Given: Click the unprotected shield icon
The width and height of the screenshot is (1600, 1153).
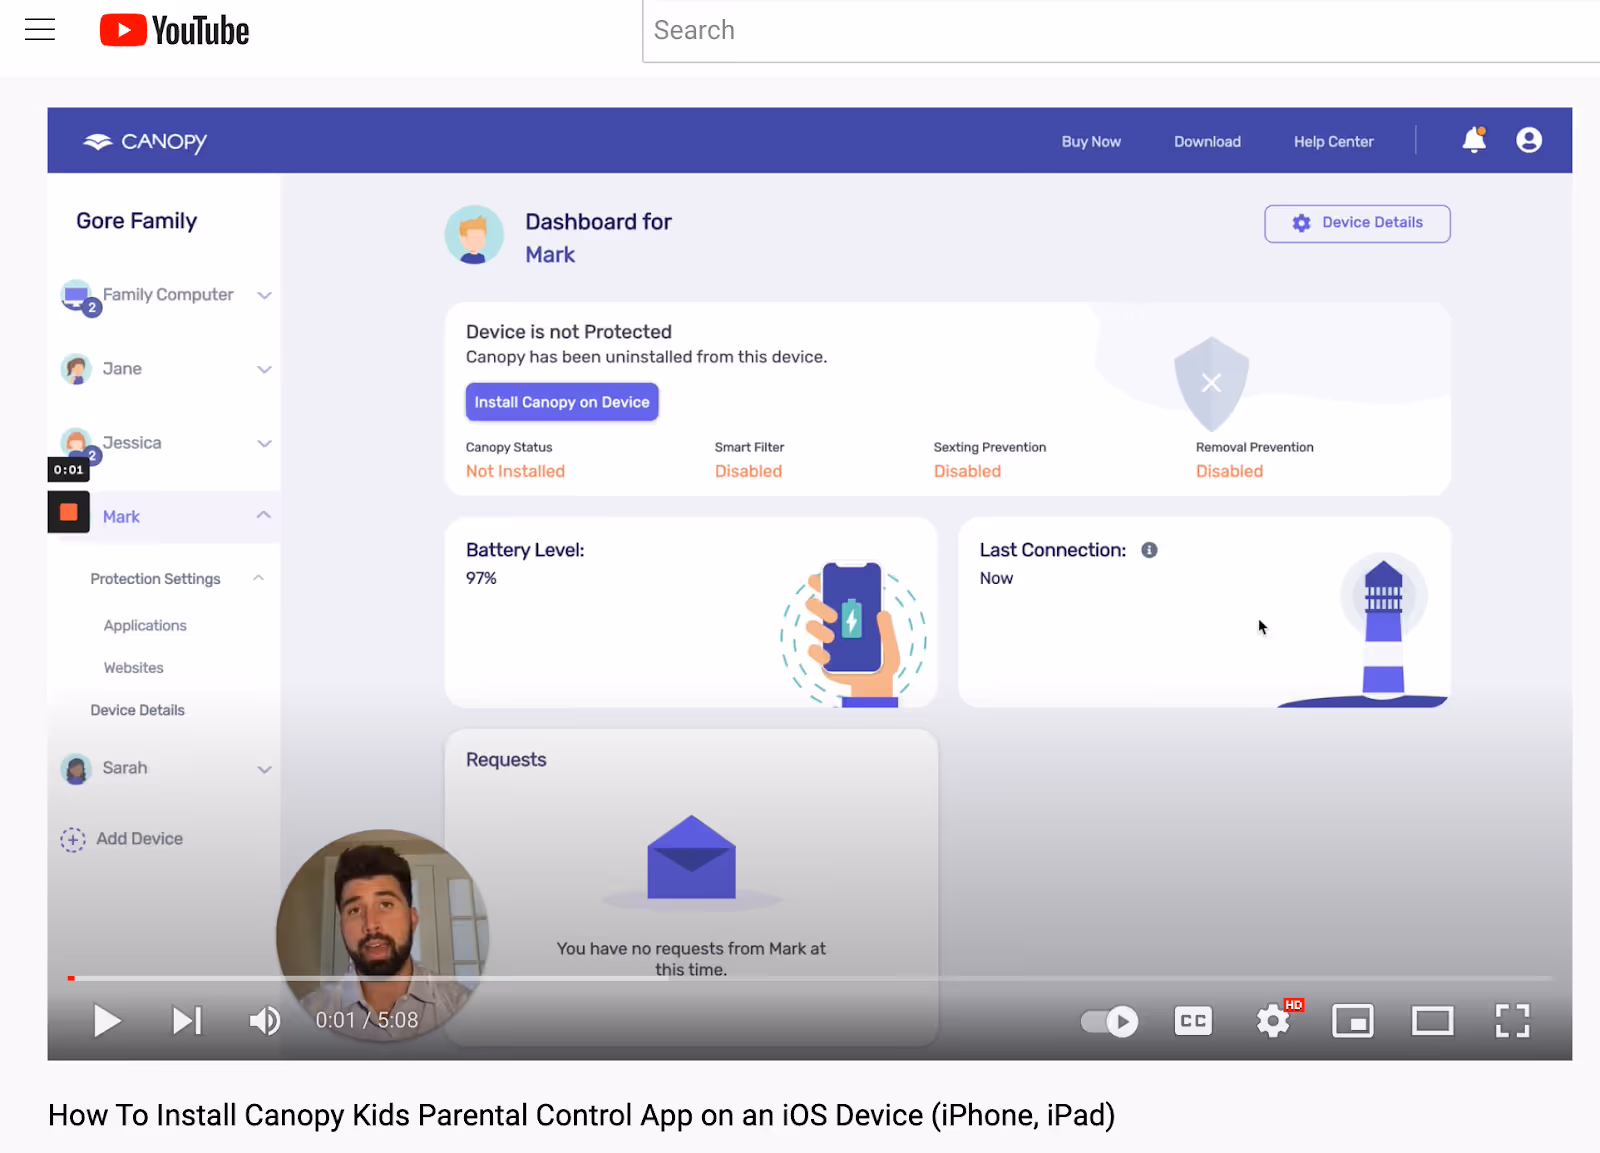Looking at the screenshot, I should pyautogui.click(x=1211, y=384).
